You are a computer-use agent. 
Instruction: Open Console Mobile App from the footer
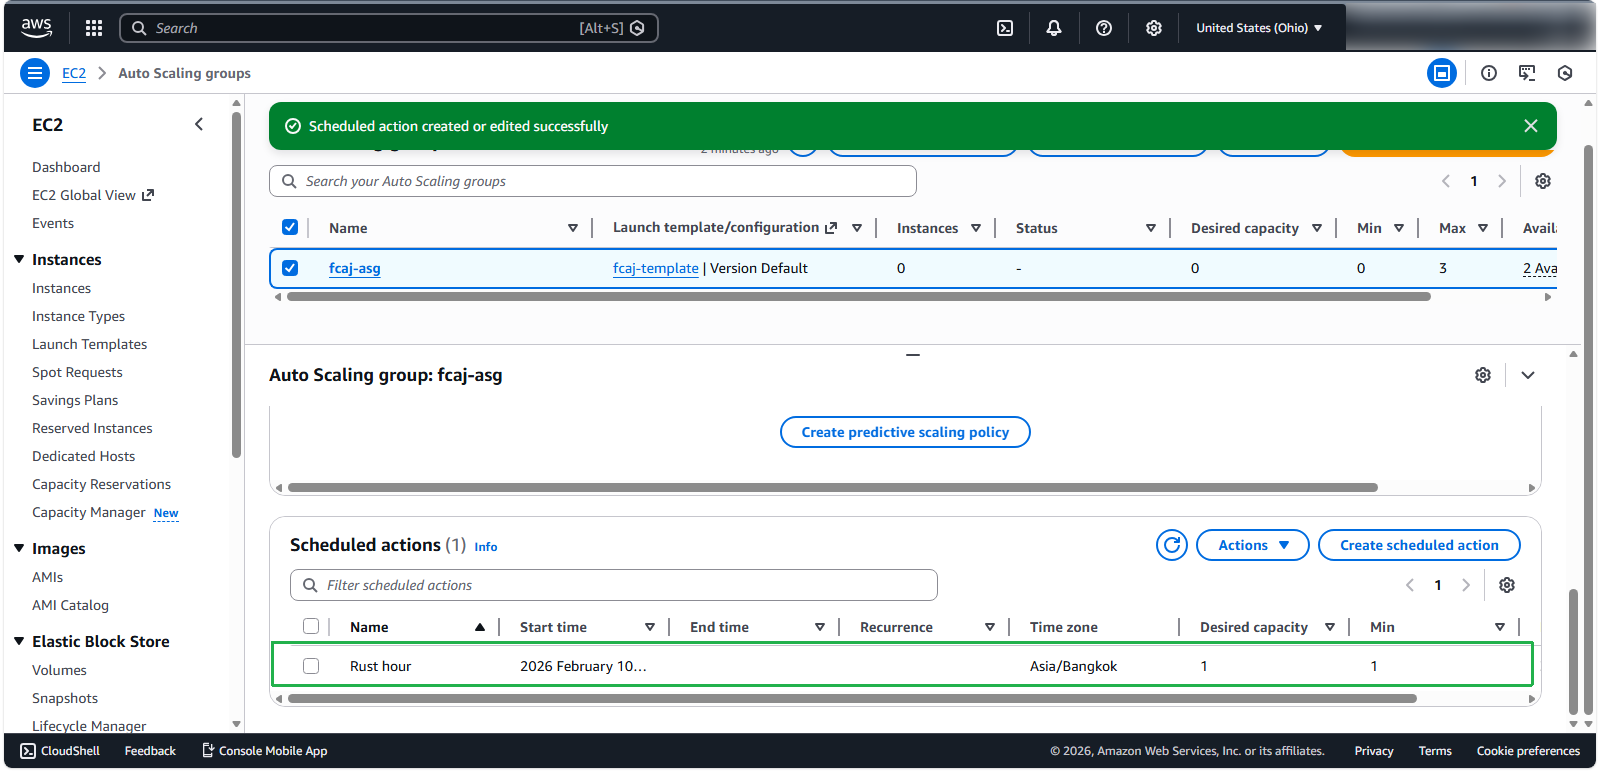click(265, 751)
